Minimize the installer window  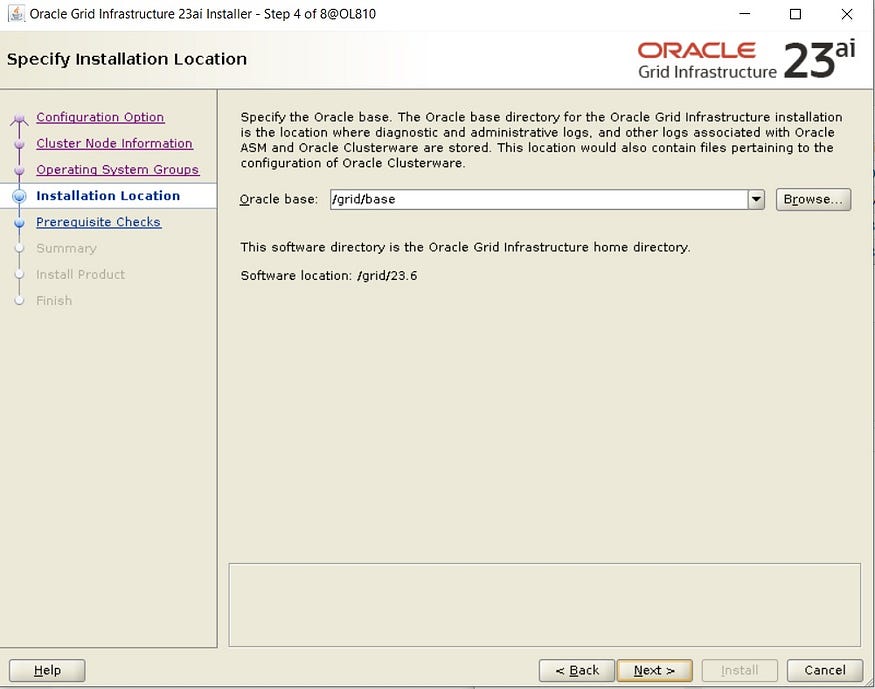point(744,14)
